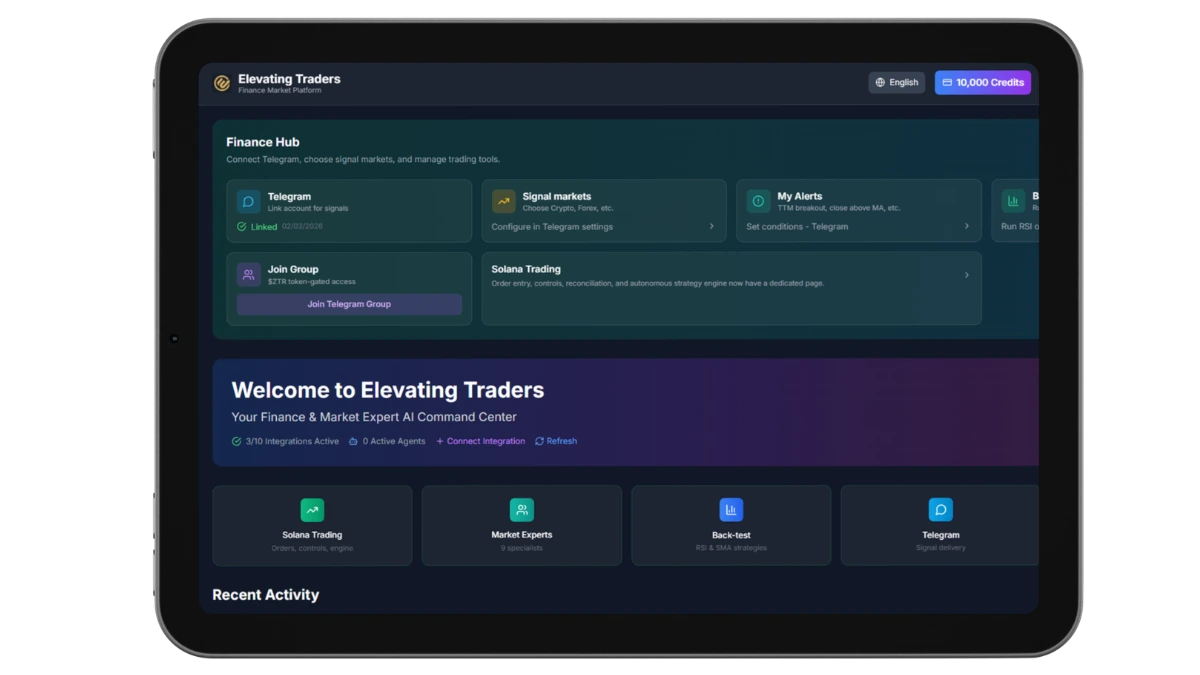Screen dimensions: 1200x675
Task: Click the Integrations Active check icon
Action: pos(237,441)
